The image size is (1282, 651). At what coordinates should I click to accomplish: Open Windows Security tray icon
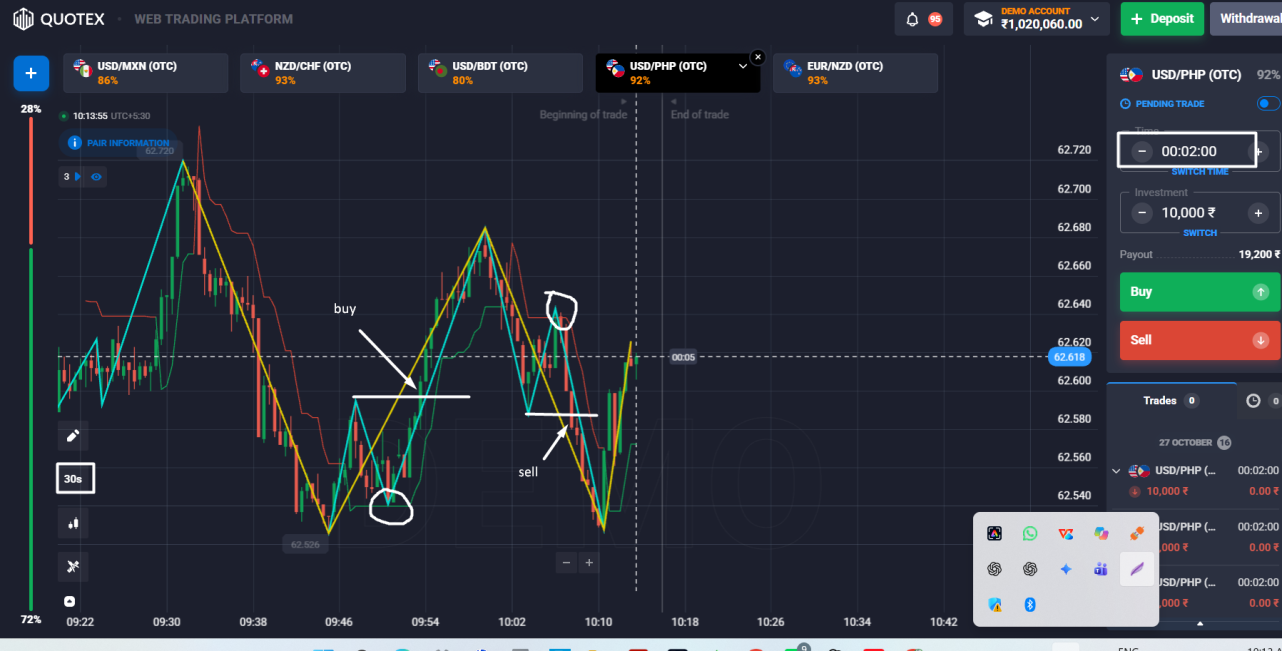tap(994, 604)
